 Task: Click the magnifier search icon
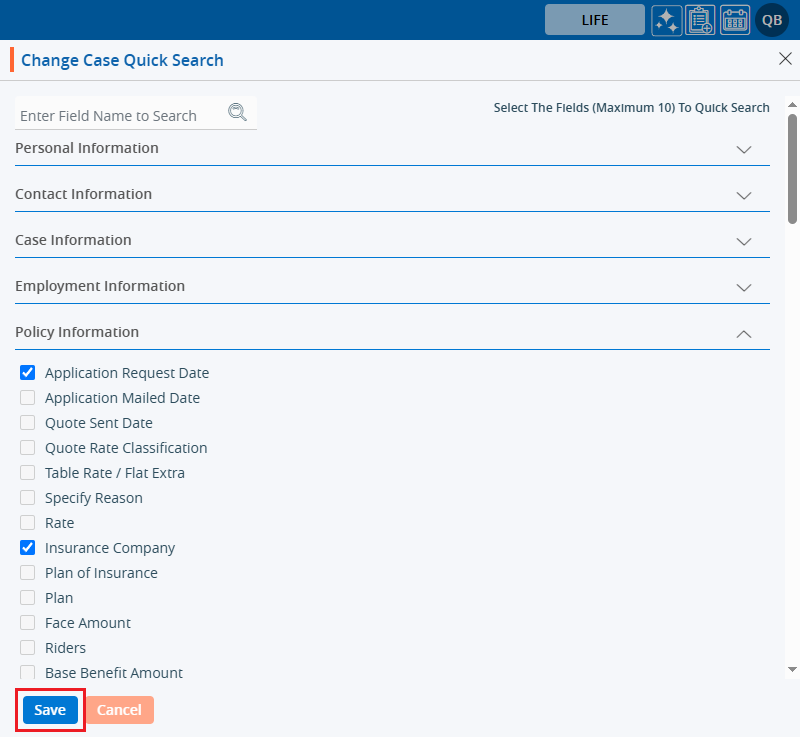pos(237,112)
